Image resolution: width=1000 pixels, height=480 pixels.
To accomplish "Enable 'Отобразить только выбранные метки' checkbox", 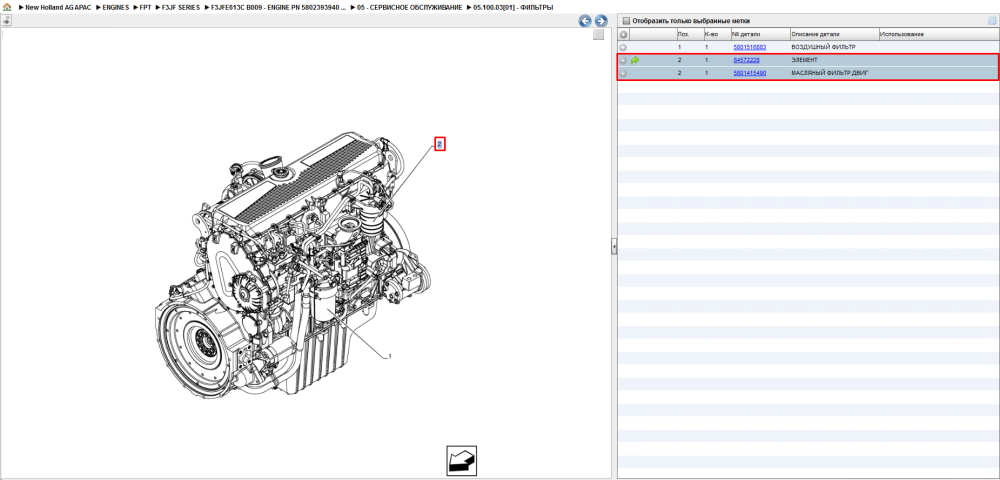I will point(626,20).
